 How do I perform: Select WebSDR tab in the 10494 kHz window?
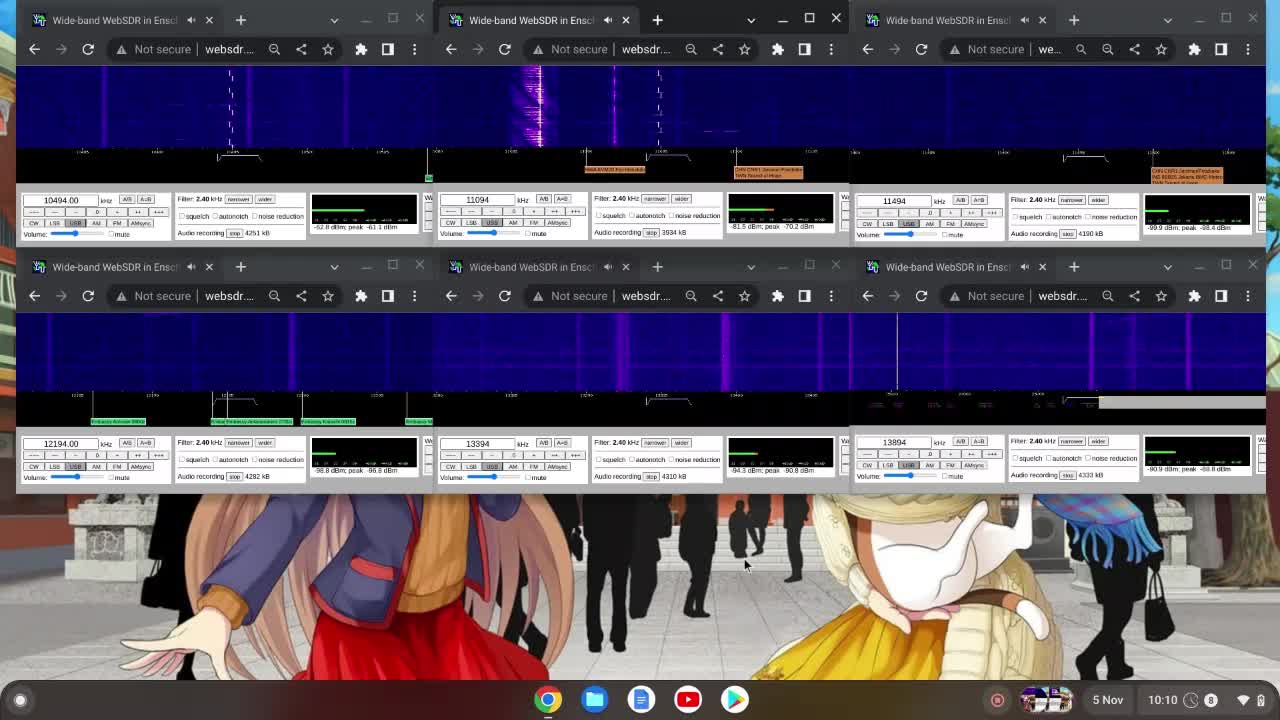click(x=122, y=20)
